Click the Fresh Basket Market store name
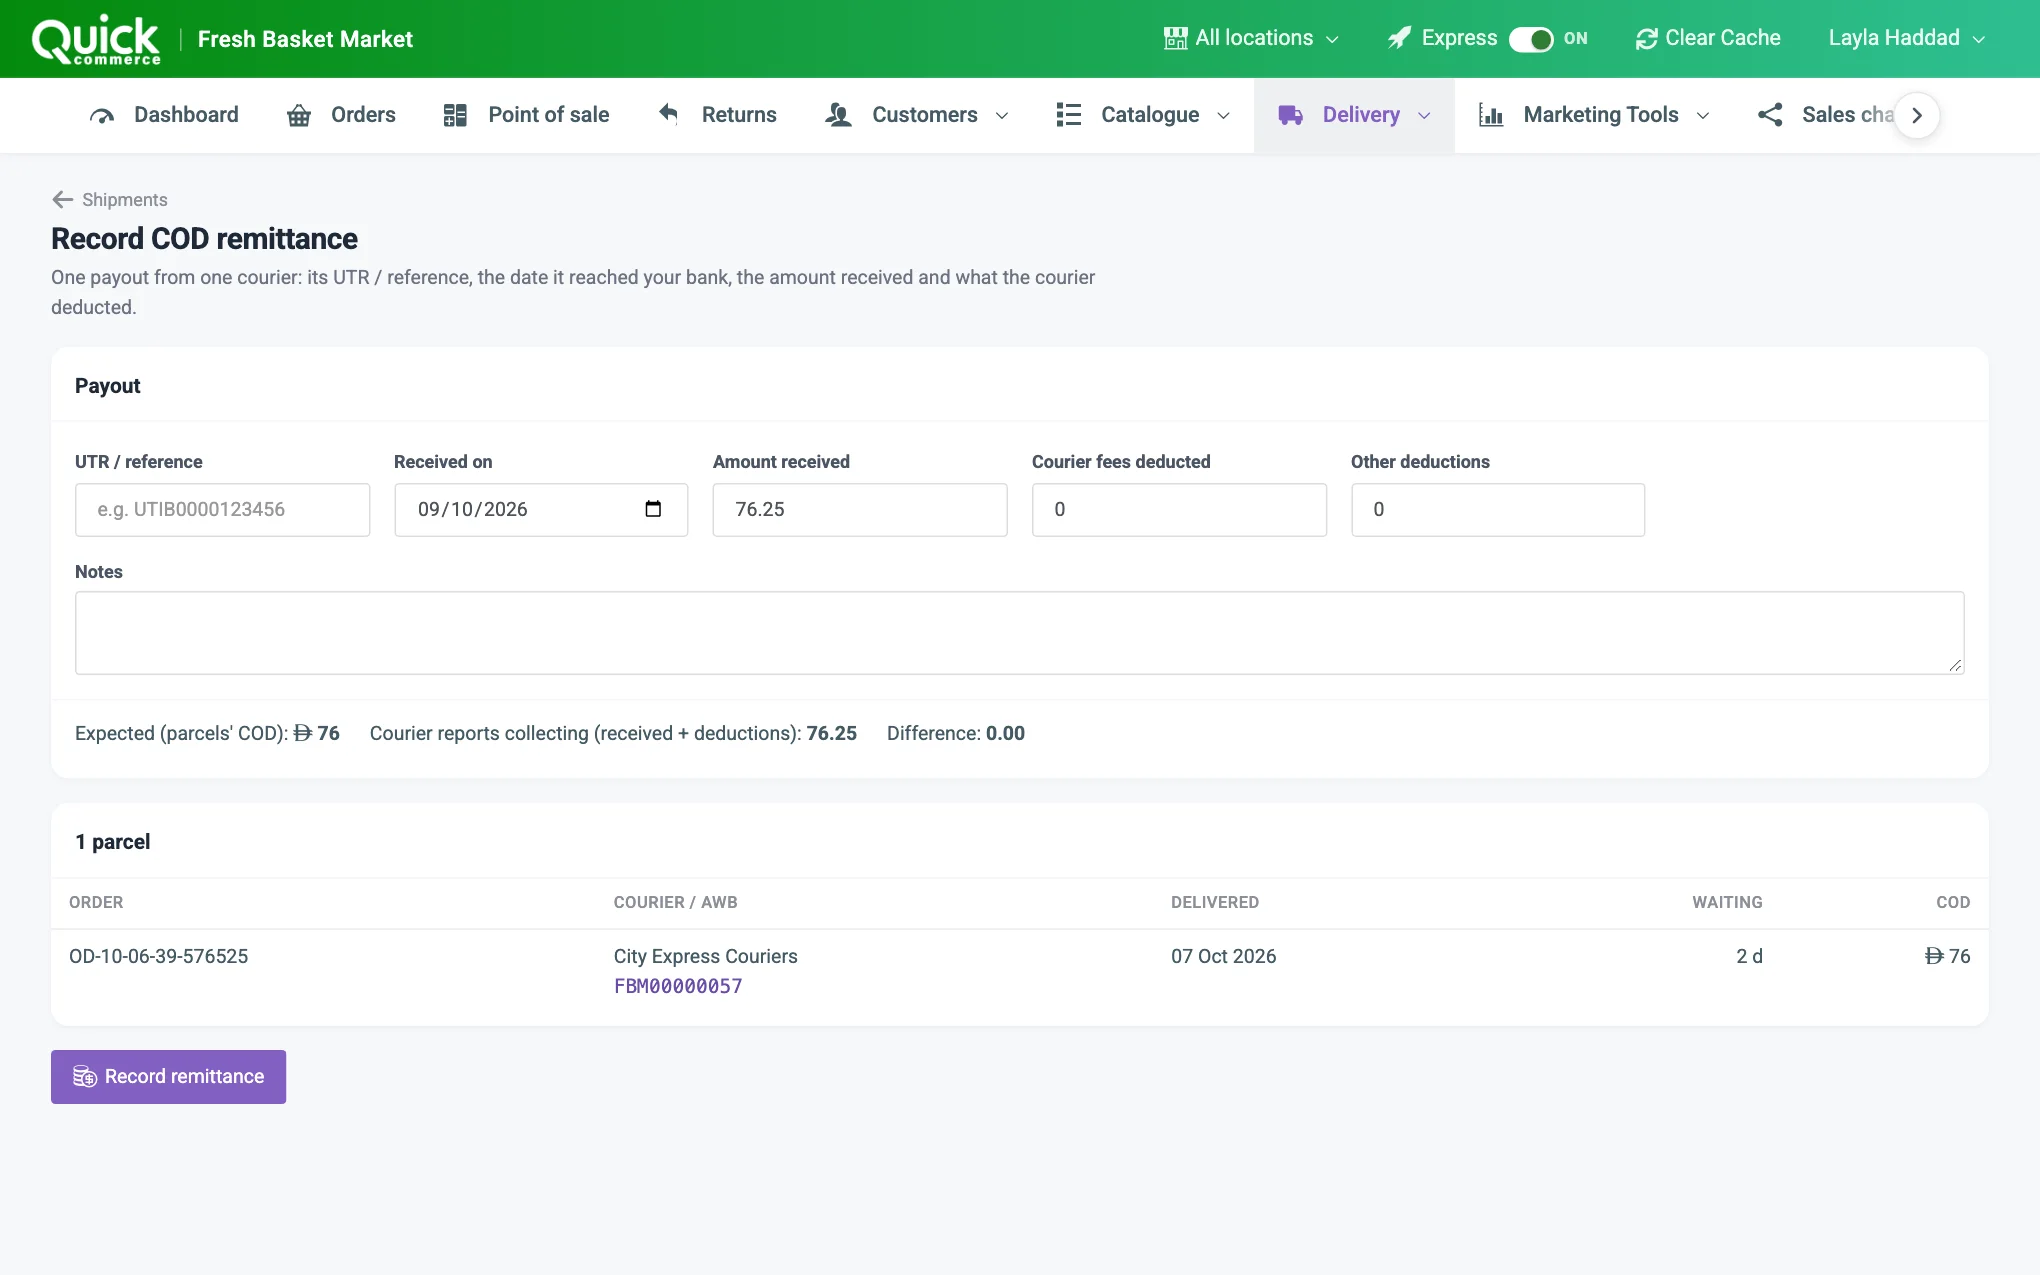Screen dimensions: 2040x1275 pos(305,39)
